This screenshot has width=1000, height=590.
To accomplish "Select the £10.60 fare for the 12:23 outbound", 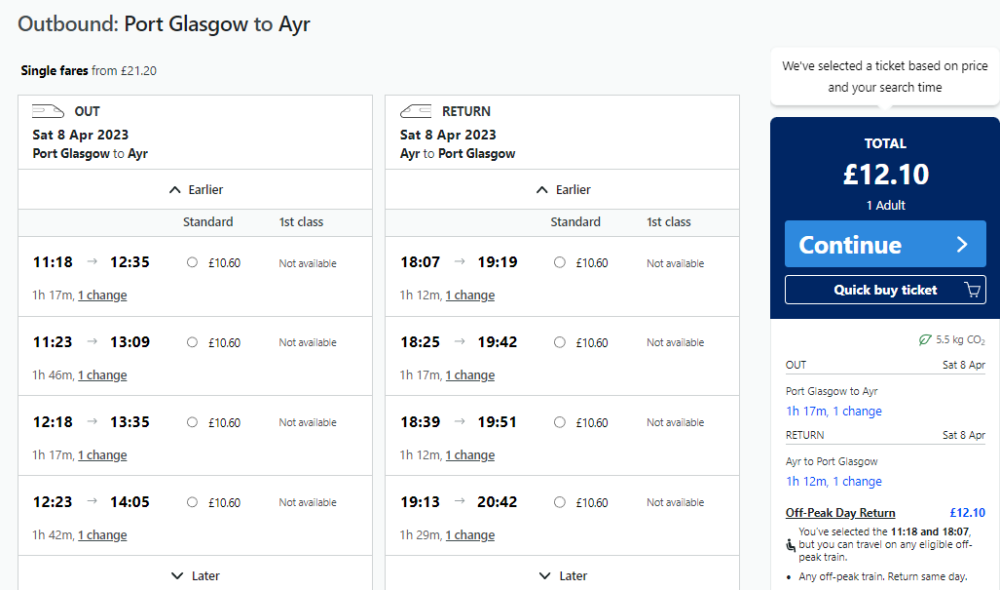I will [192, 502].
